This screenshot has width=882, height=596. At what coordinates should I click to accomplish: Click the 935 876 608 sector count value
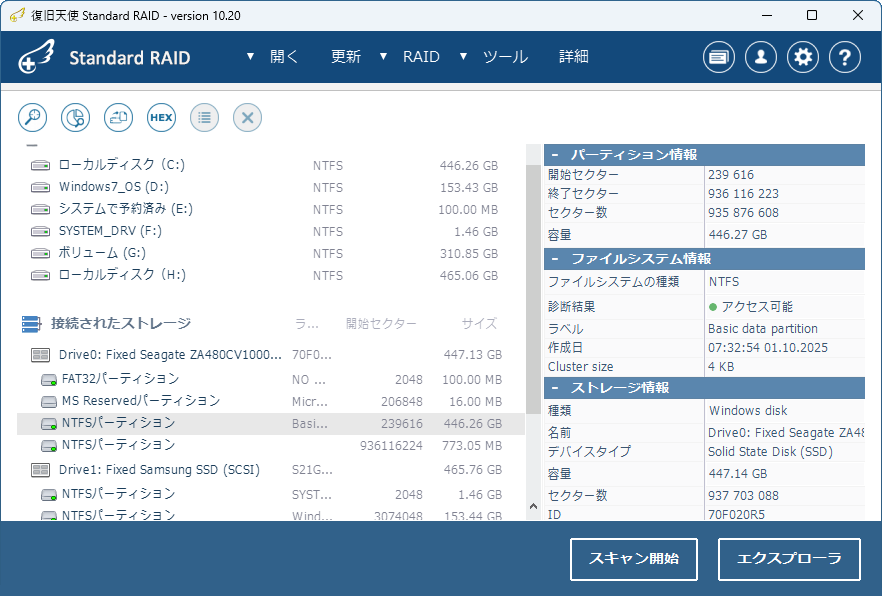(x=743, y=213)
